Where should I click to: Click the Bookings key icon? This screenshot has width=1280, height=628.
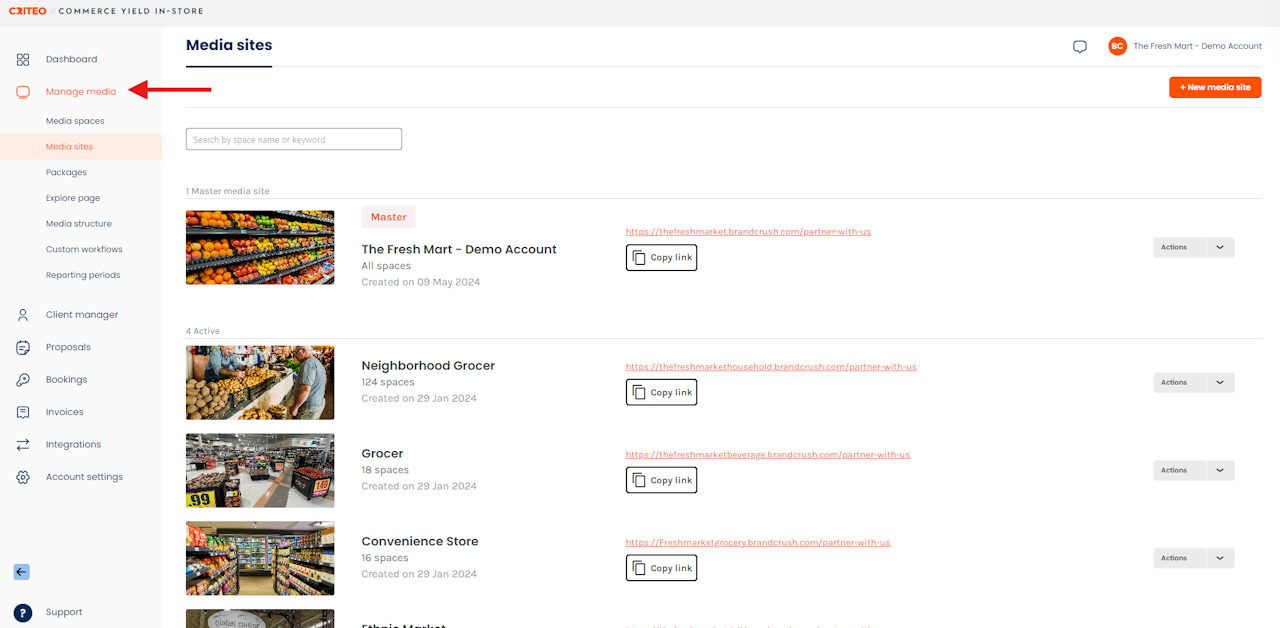click(x=23, y=380)
